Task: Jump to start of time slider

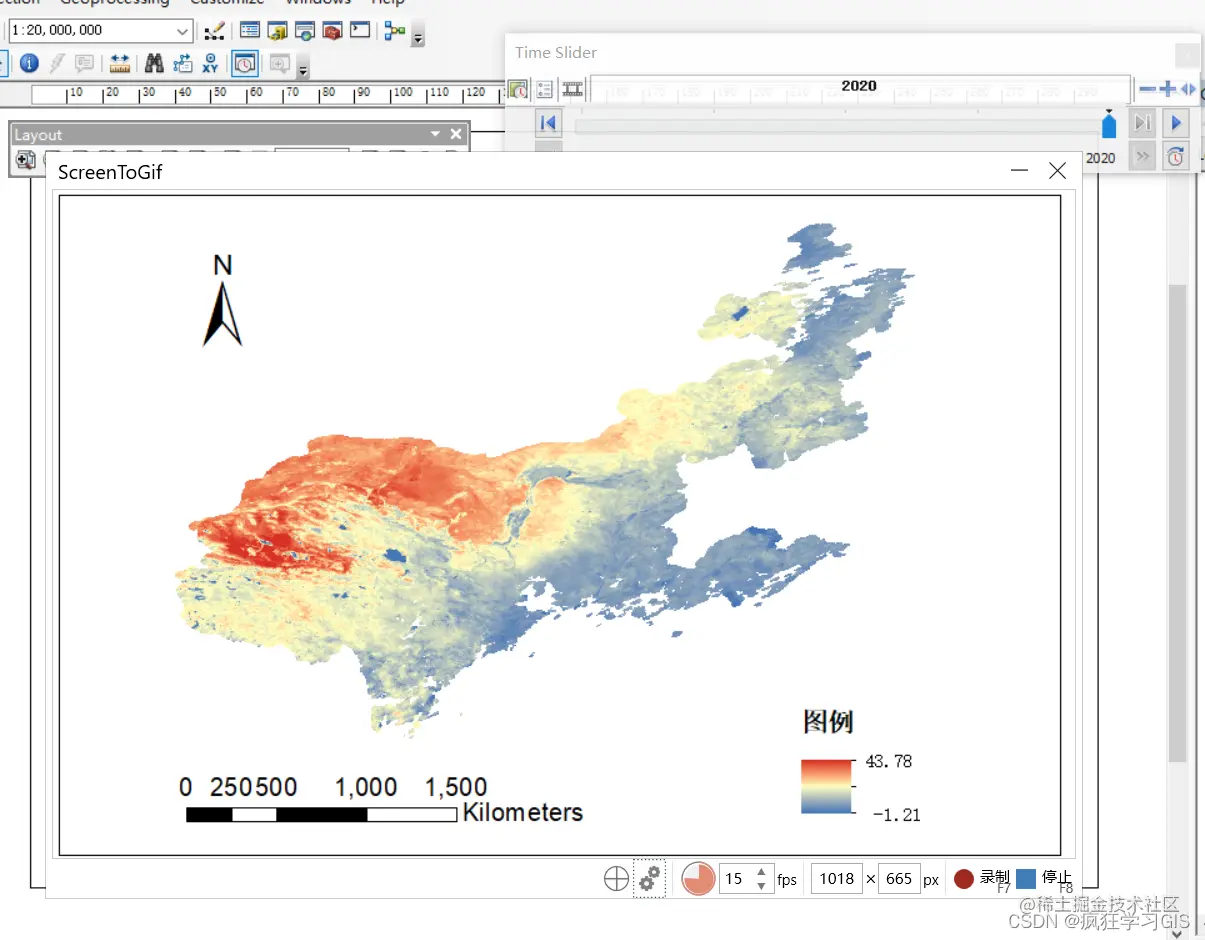Action: (x=548, y=123)
